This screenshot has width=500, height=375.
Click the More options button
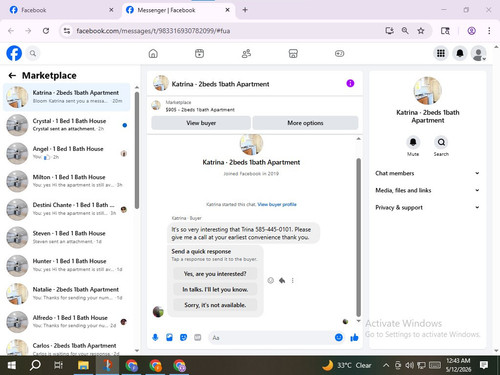pyautogui.click(x=305, y=123)
